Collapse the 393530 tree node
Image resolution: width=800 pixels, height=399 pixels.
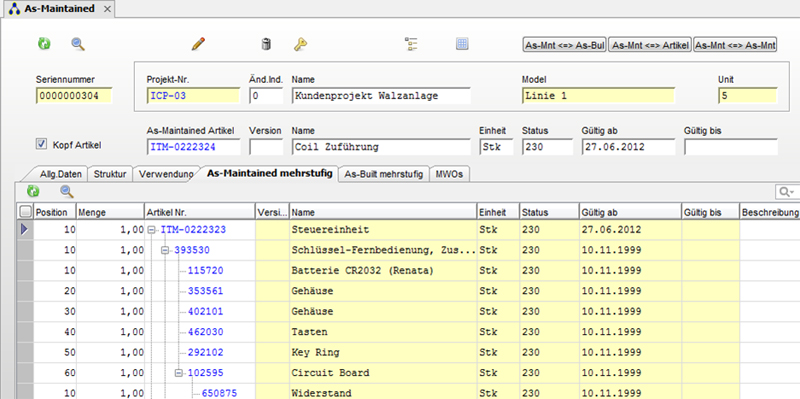click(165, 251)
